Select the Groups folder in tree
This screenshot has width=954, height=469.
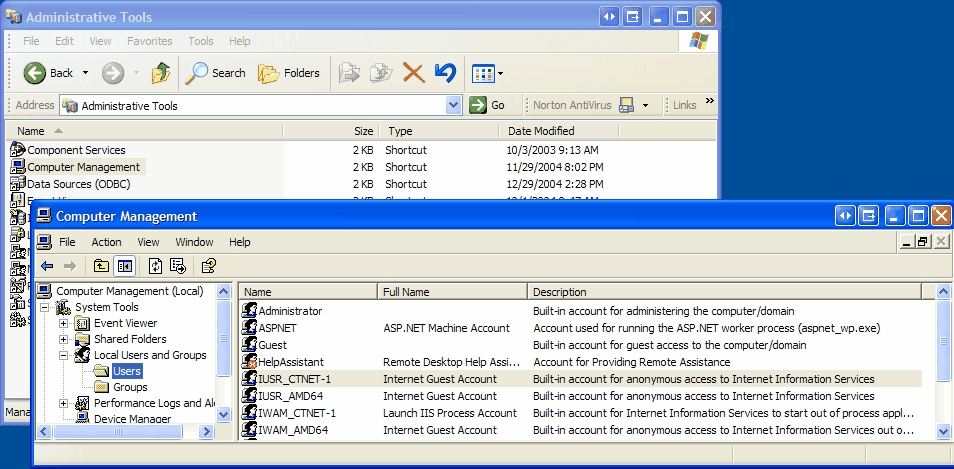[129, 387]
